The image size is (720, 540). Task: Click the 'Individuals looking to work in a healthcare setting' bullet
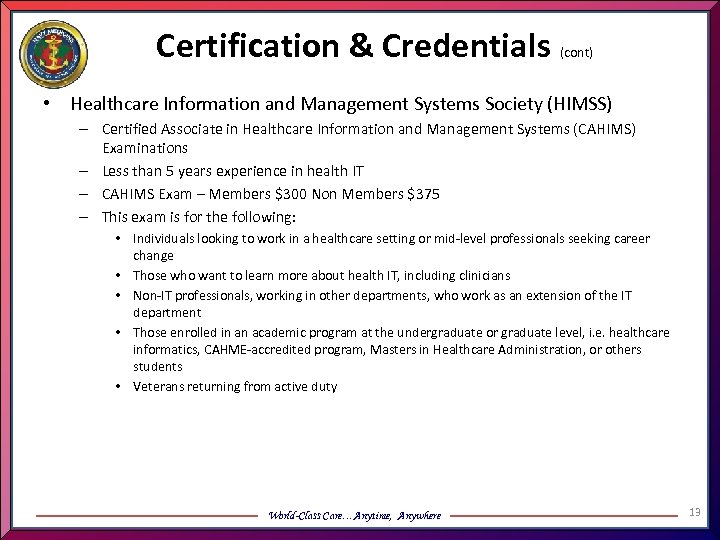(391, 247)
